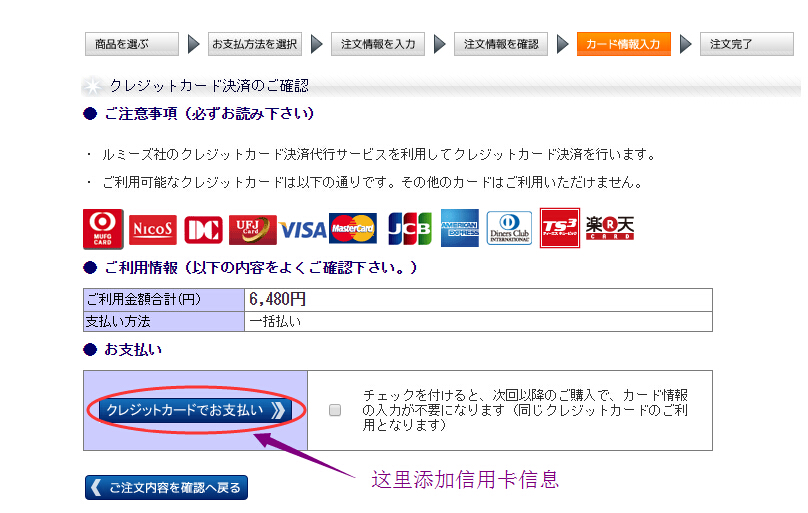Click the TS3 card logo
The image size is (808, 513).
(559, 229)
